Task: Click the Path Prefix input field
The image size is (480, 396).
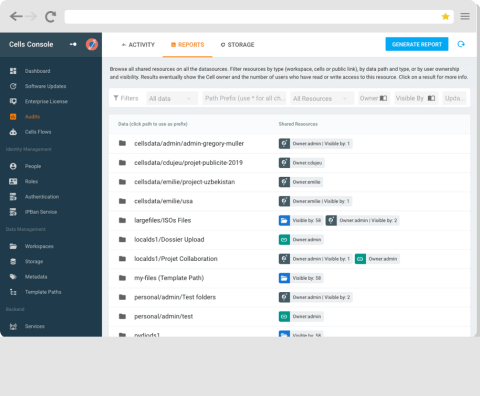Action: (244, 98)
